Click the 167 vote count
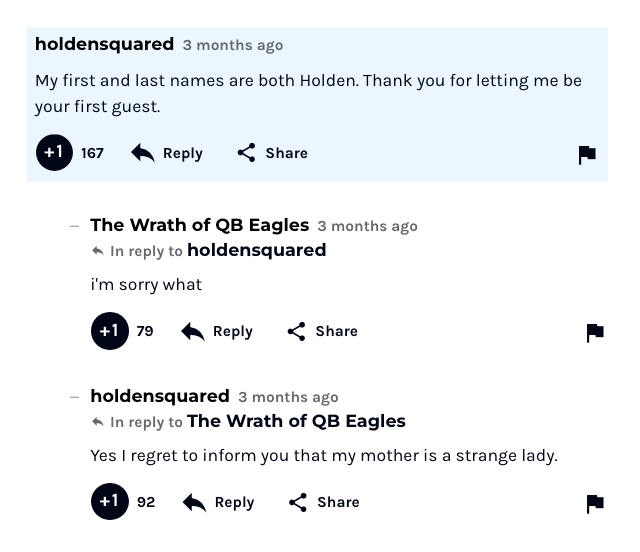The height and width of the screenshot is (552, 640). point(92,153)
